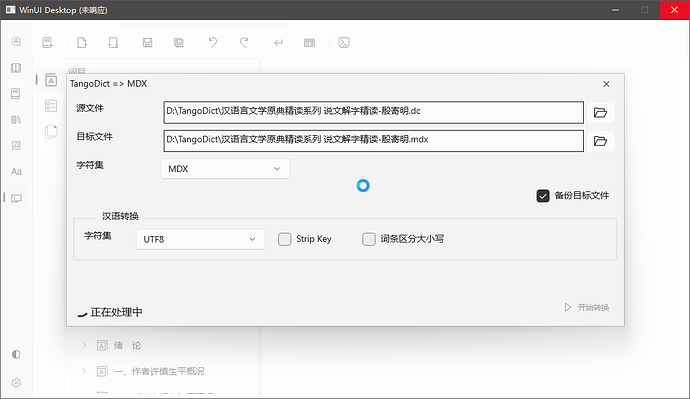Click the open notebook toolbar icon
Viewport: 690px width, 399px height.
113,43
